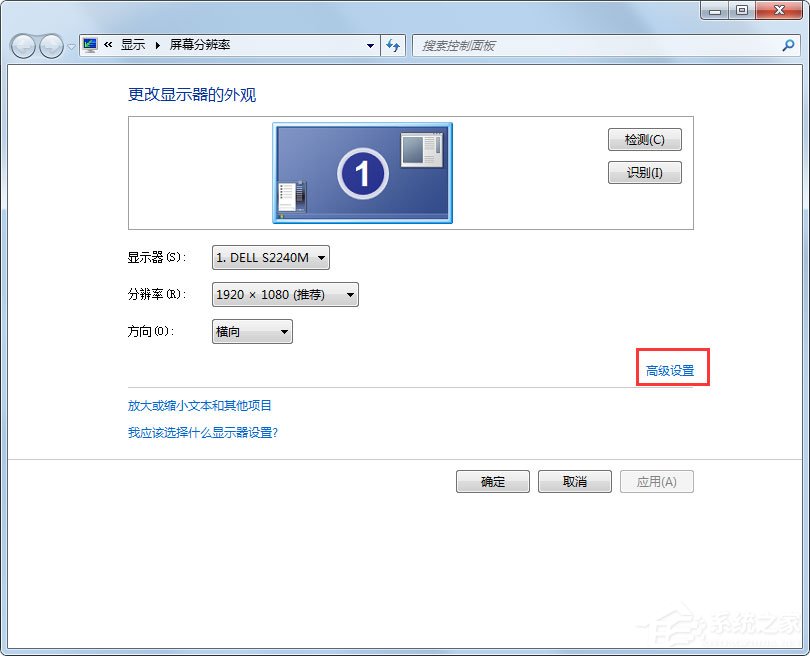The image size is (810, 656).
Task: Confirm settings with the 确定 button
Action: pos(492,481)
